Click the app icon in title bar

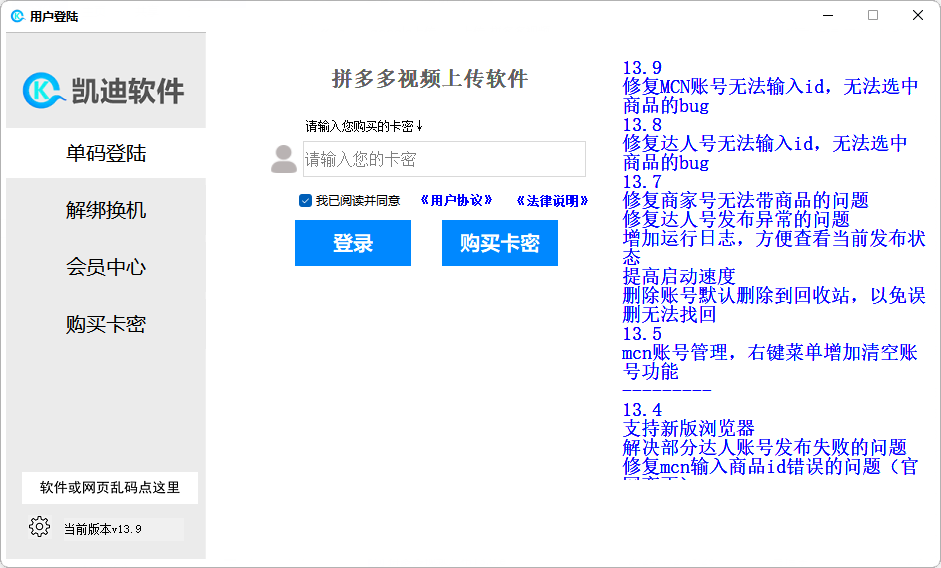click(17, 16)
